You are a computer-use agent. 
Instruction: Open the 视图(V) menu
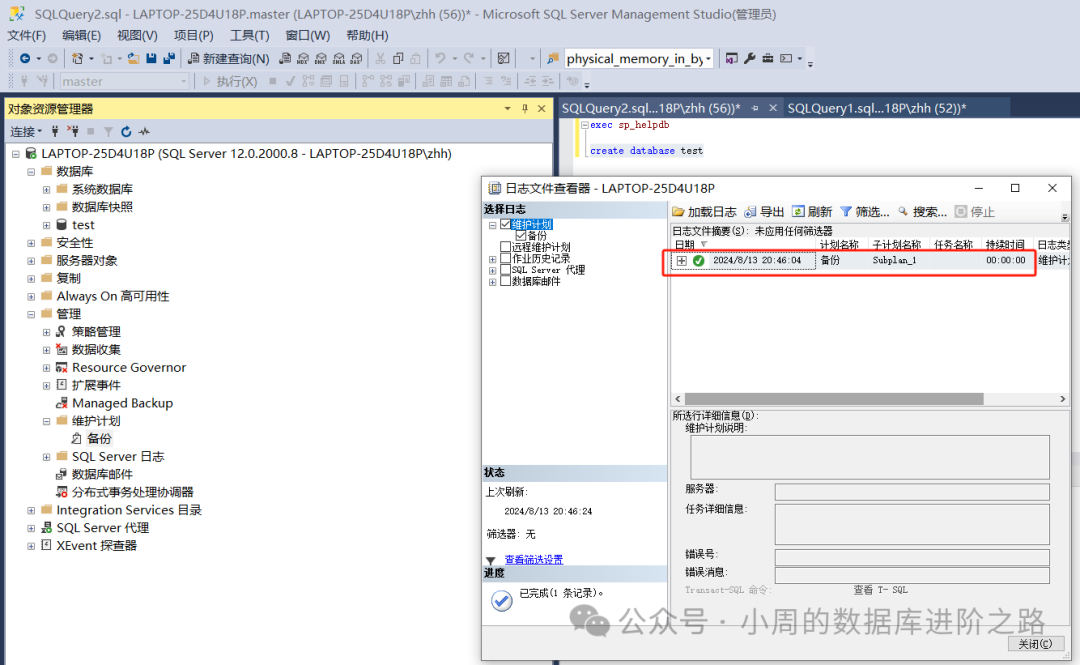[137, 35]
